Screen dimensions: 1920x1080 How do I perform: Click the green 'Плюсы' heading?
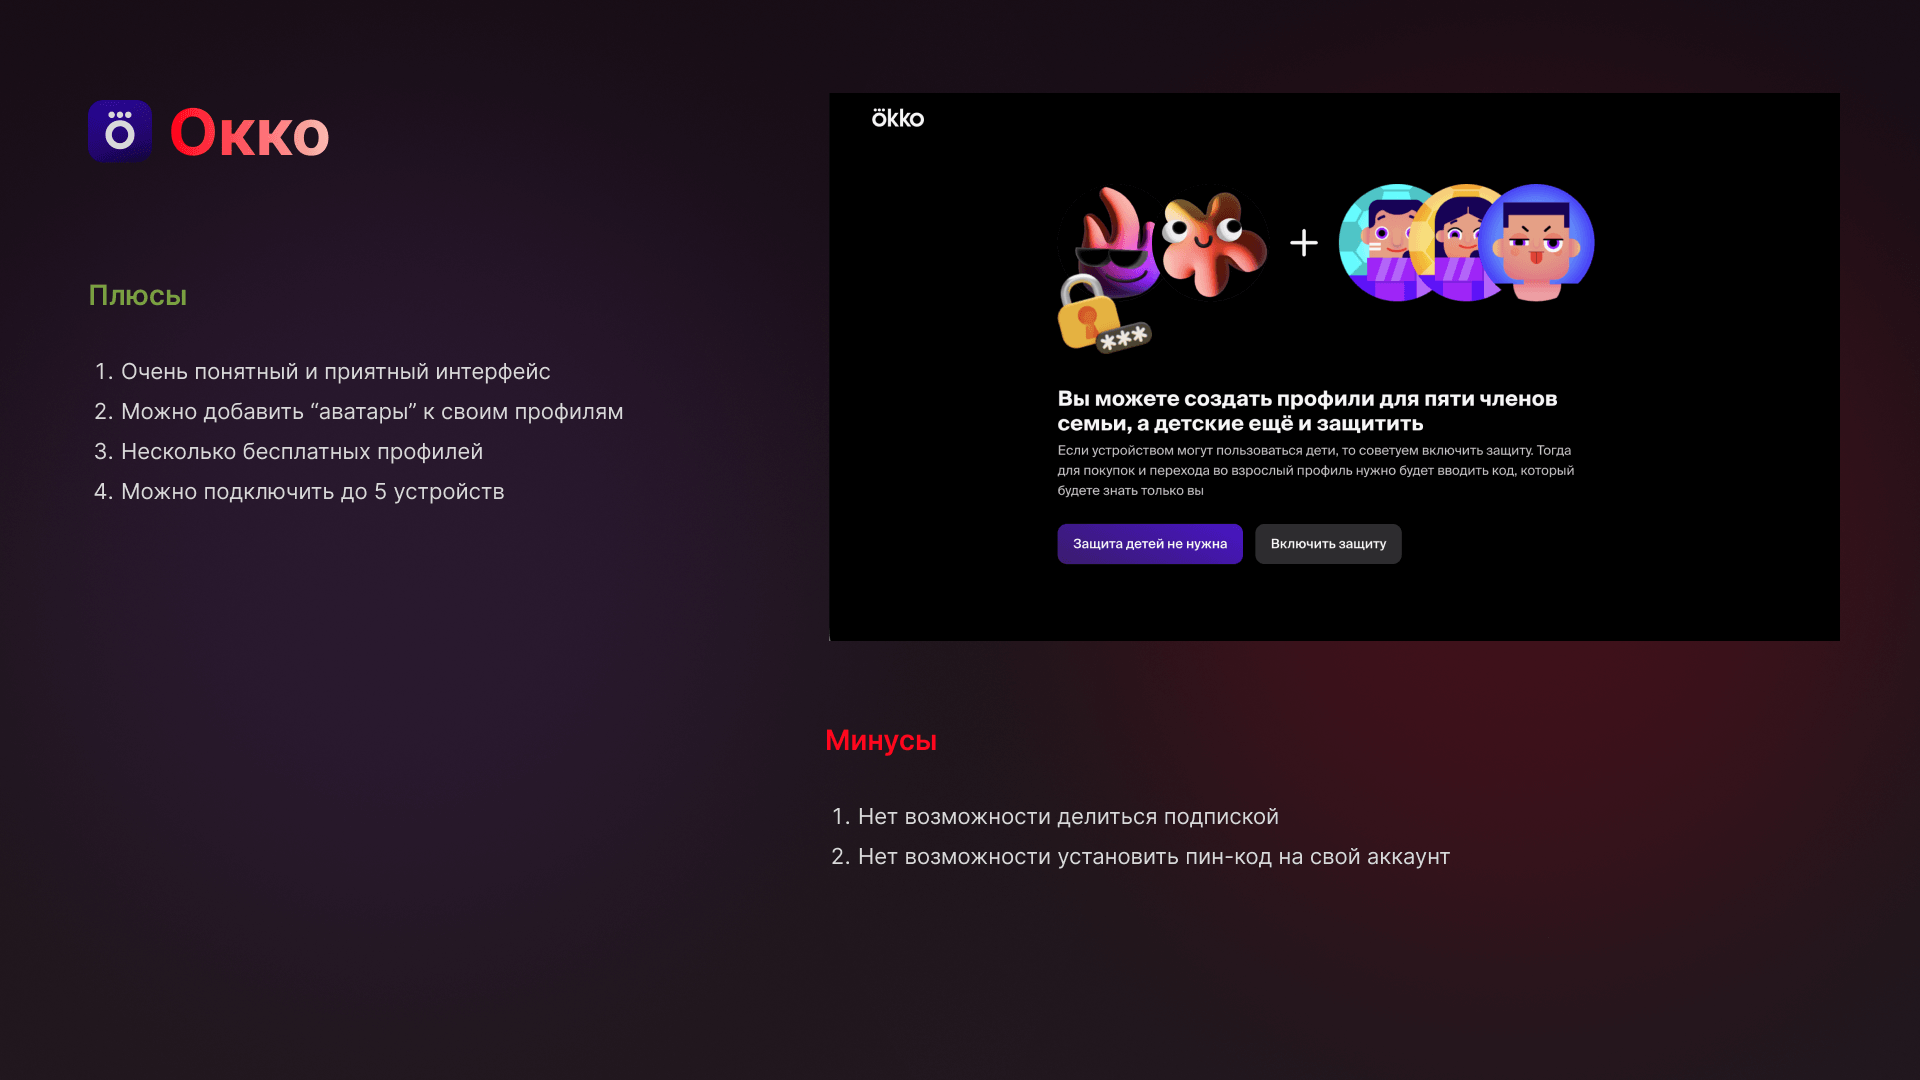(x=137, y=295)
